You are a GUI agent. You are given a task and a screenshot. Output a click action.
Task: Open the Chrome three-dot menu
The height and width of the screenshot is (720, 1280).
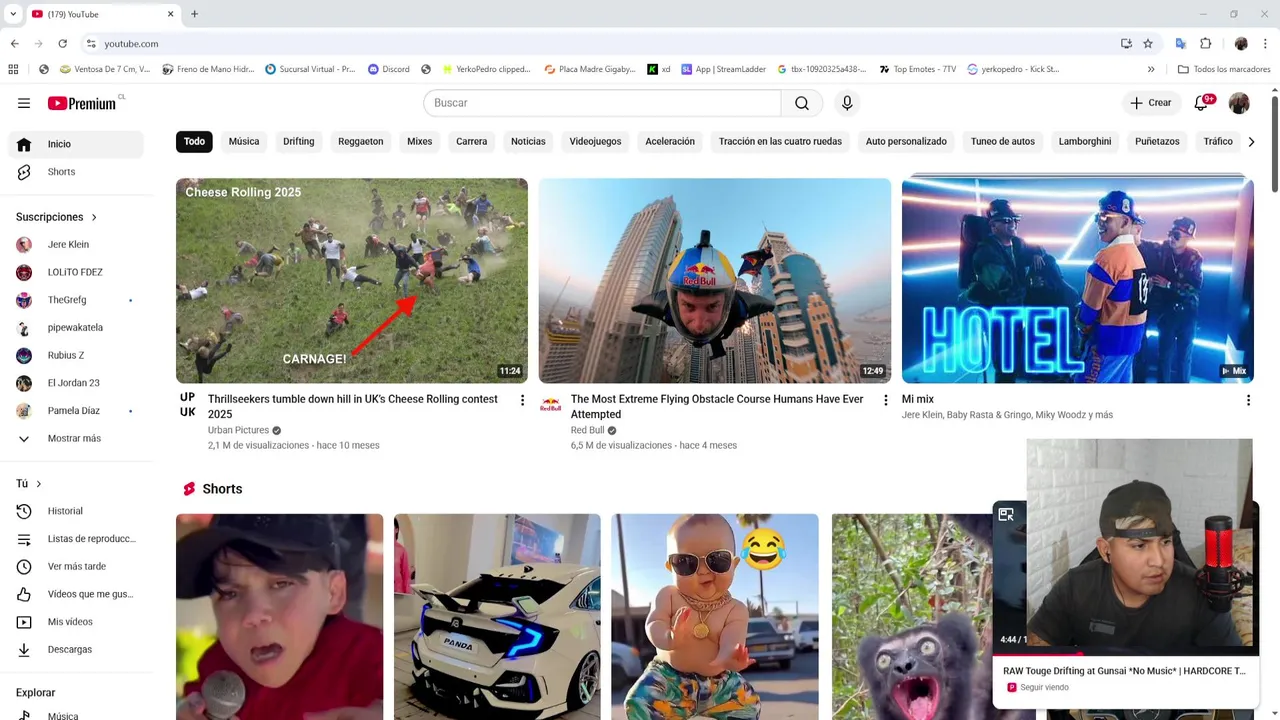coord(1266,44)
